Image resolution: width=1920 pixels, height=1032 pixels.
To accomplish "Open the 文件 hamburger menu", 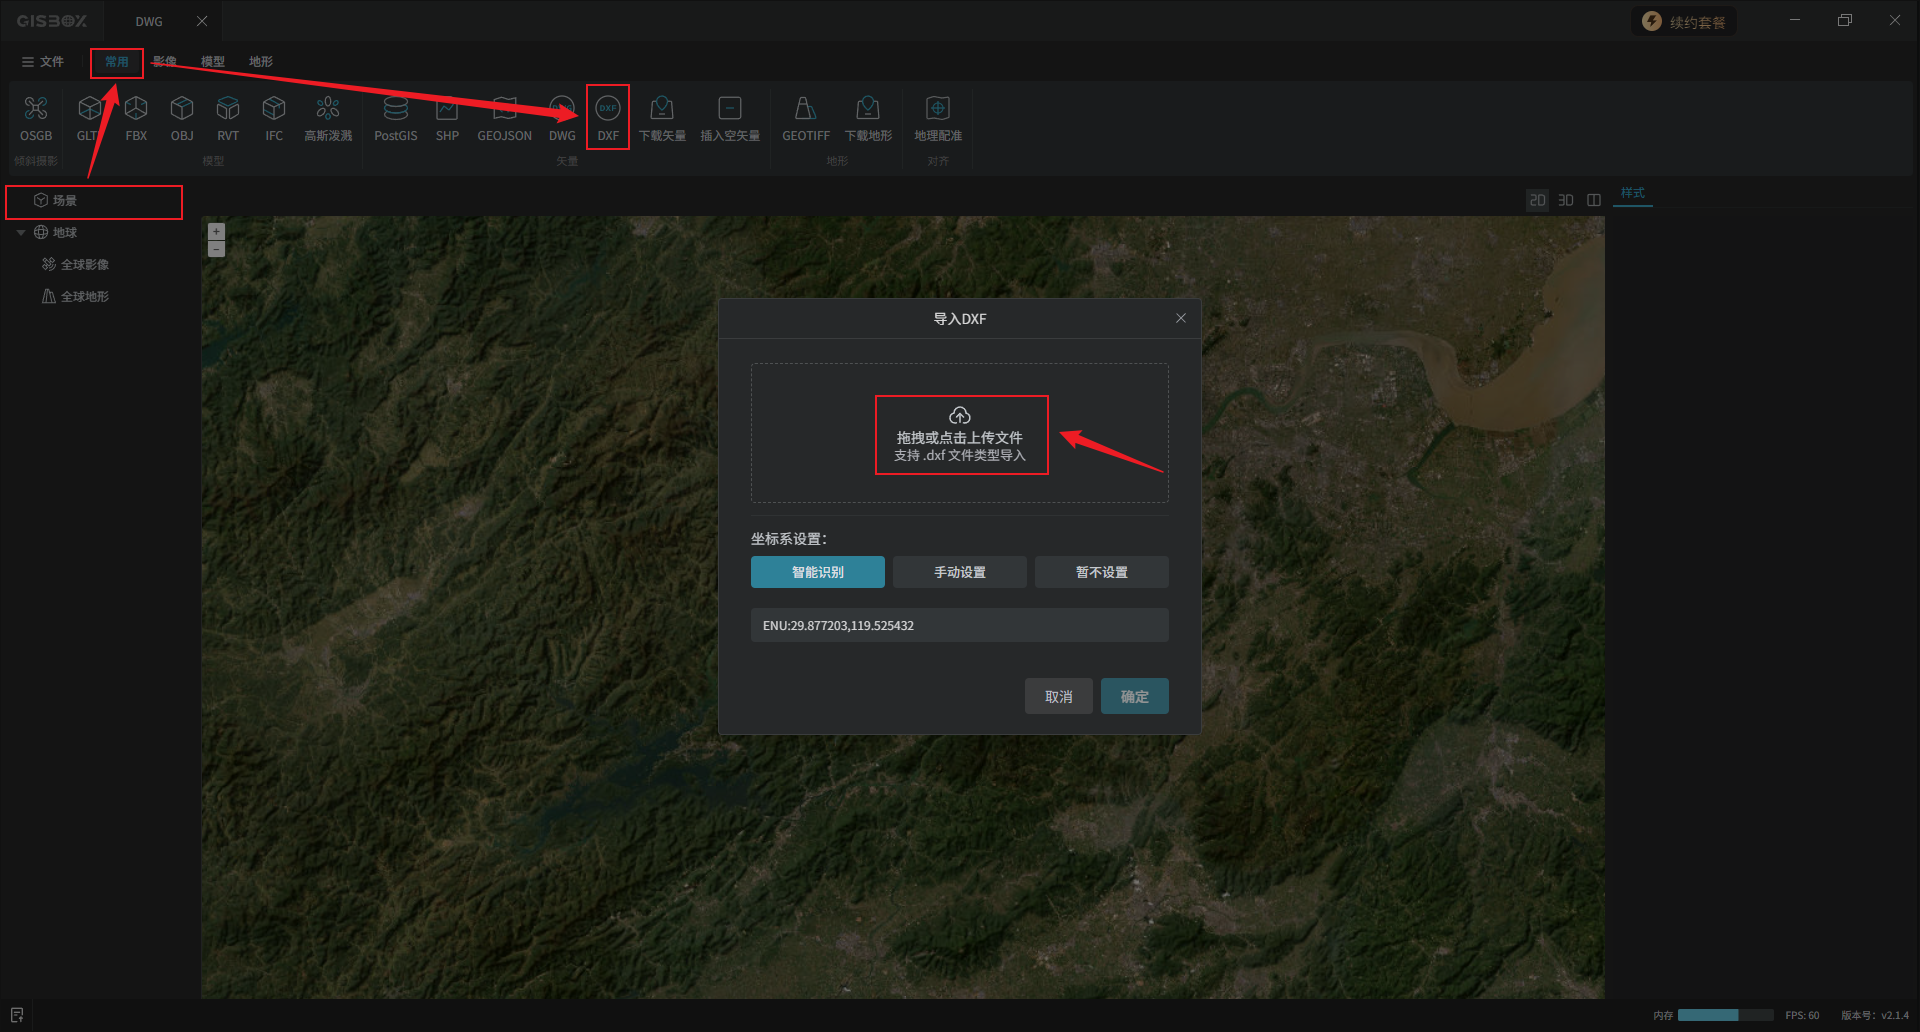I will click(x=42, y=62).
